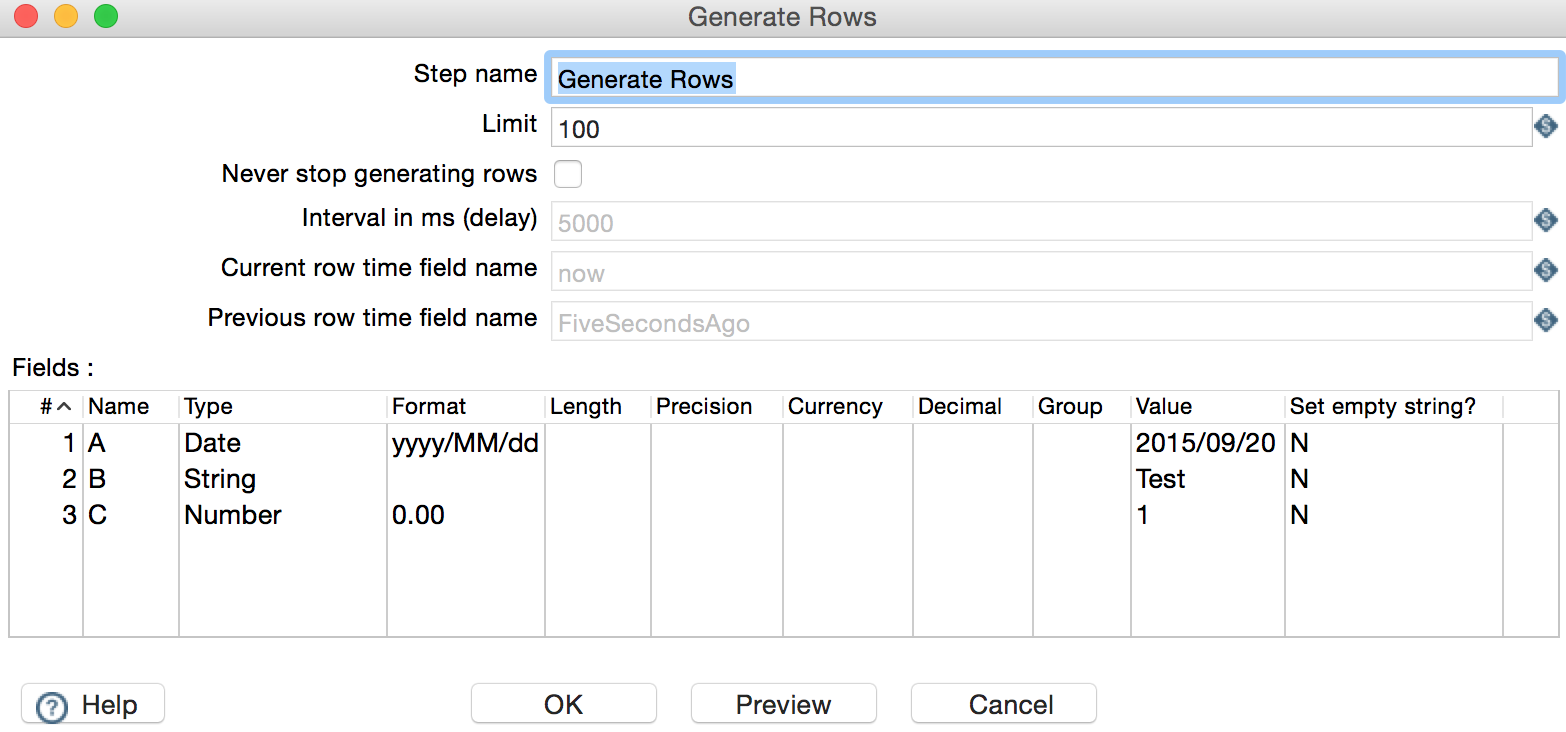Click the Help question mark icon
Viewport: 1566px width, 732px height.
[x=50, y=706]
